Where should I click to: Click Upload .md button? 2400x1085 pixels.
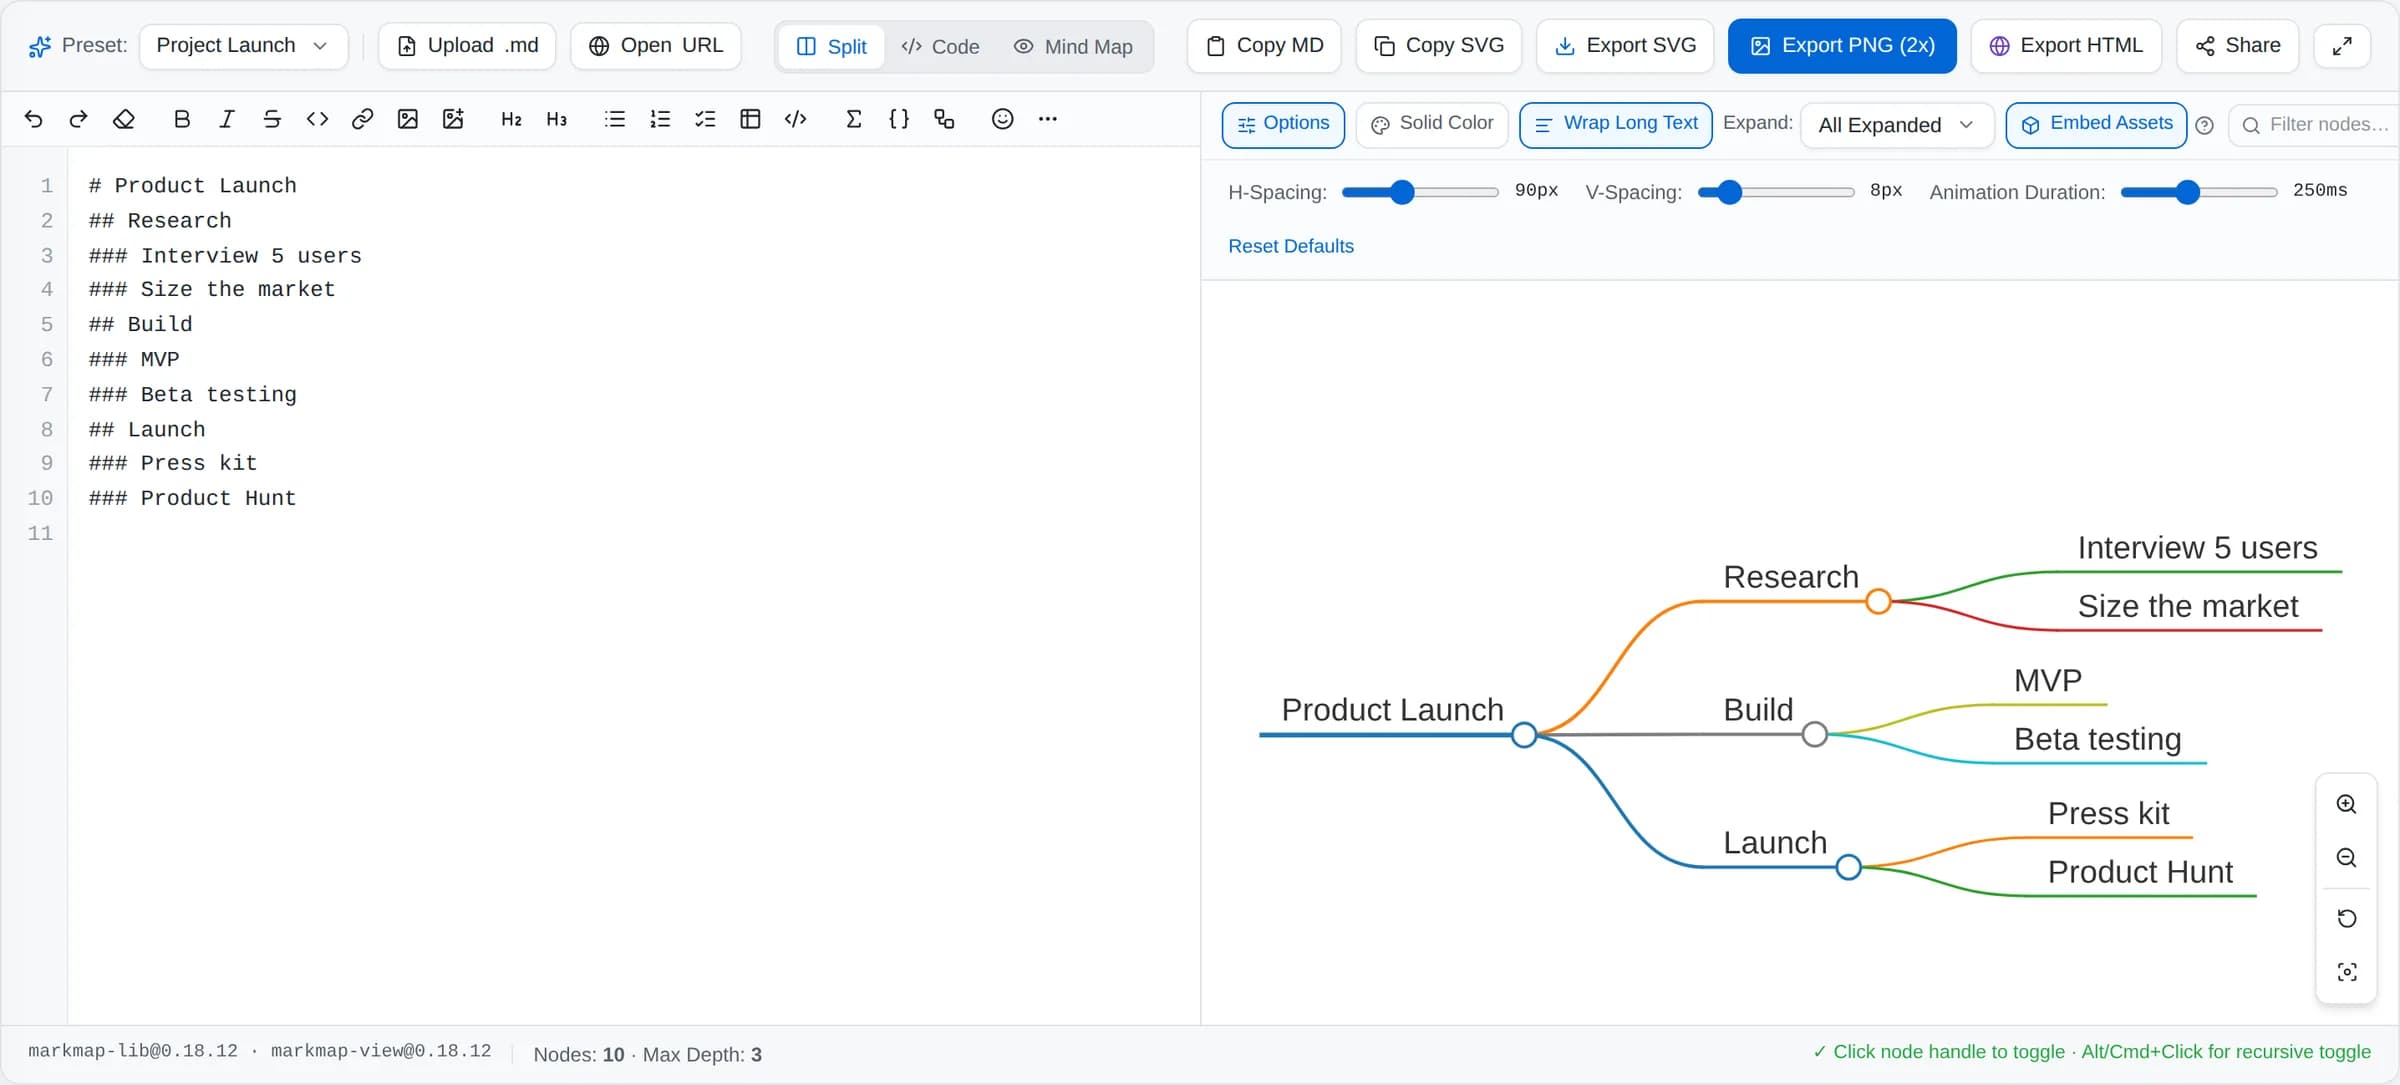pos(467,46)
